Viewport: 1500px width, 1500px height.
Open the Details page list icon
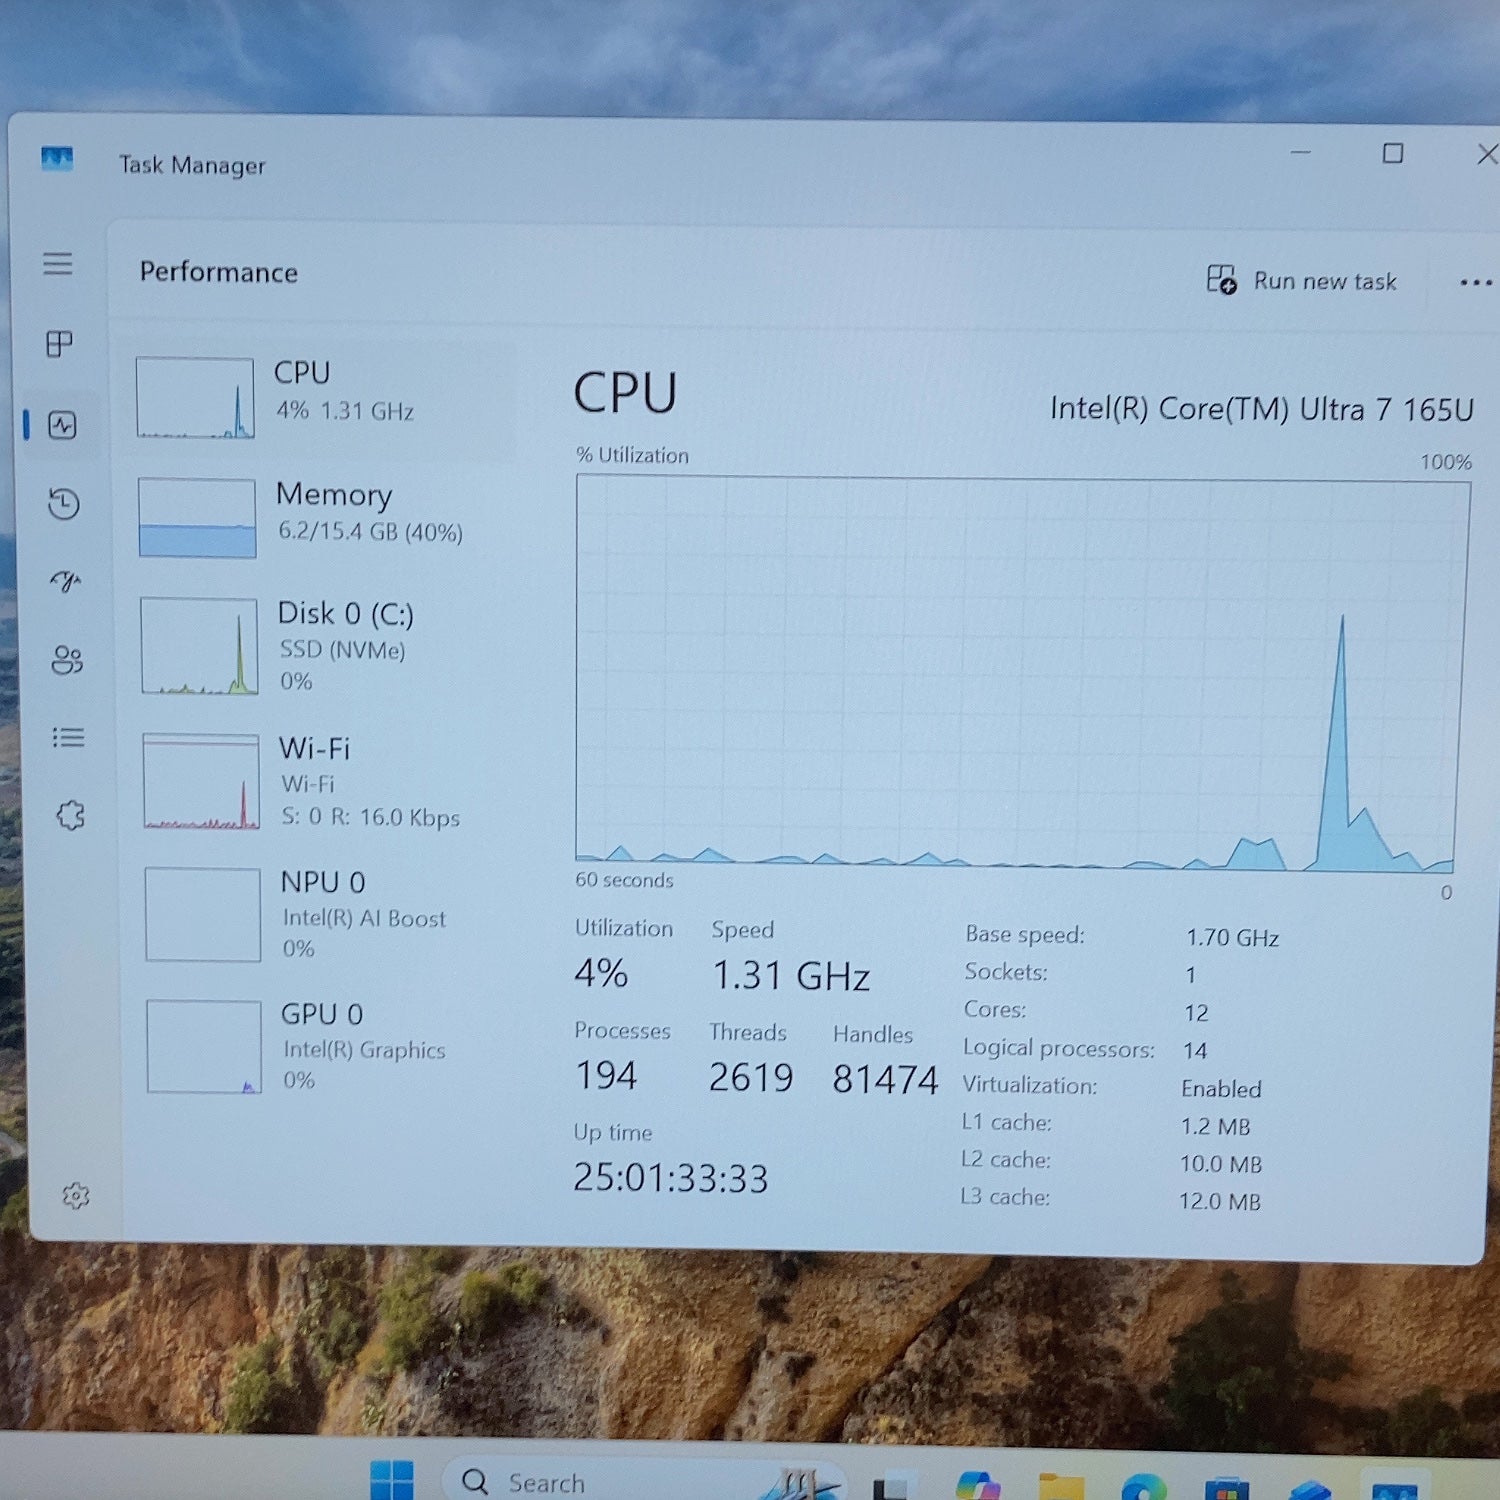click(x=68, y=738)
